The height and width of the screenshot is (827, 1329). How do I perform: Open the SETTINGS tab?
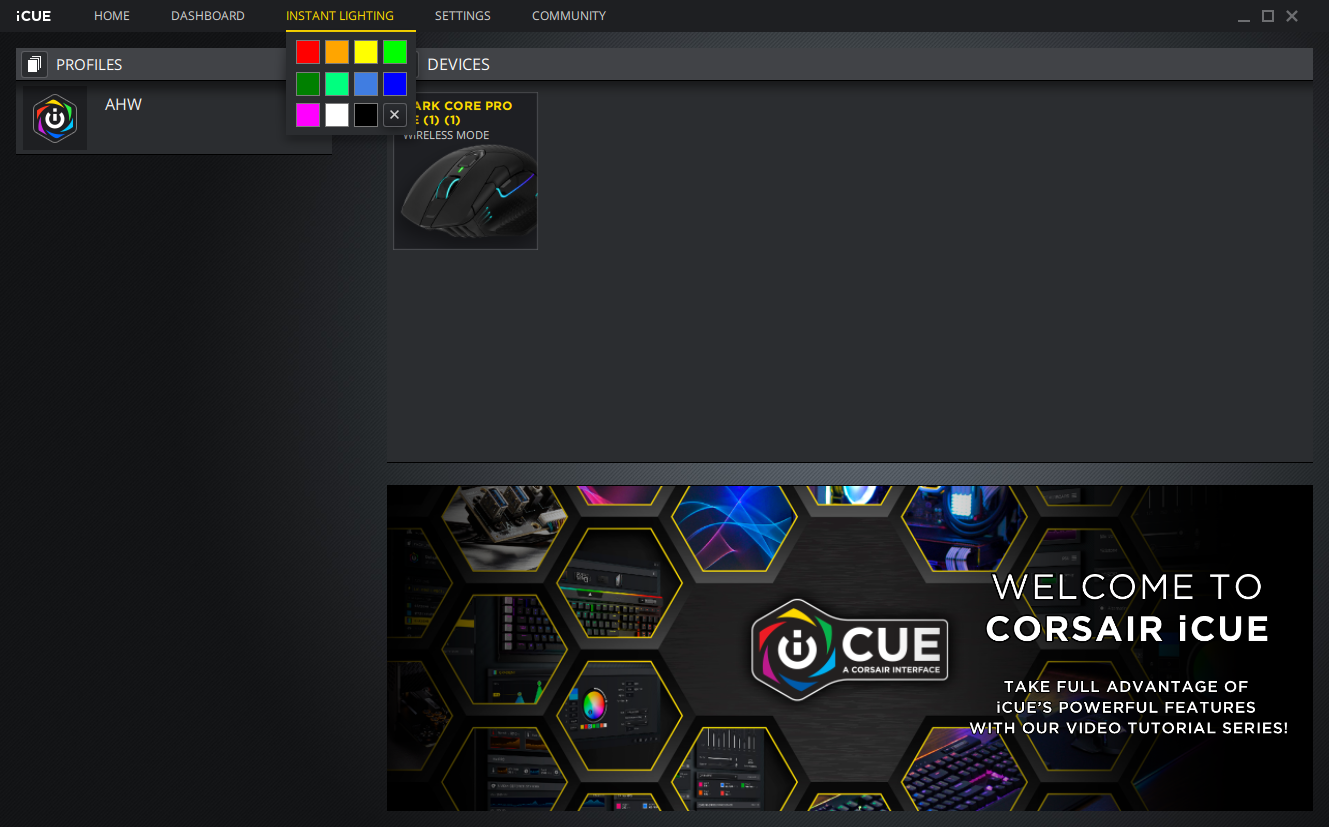463,16
